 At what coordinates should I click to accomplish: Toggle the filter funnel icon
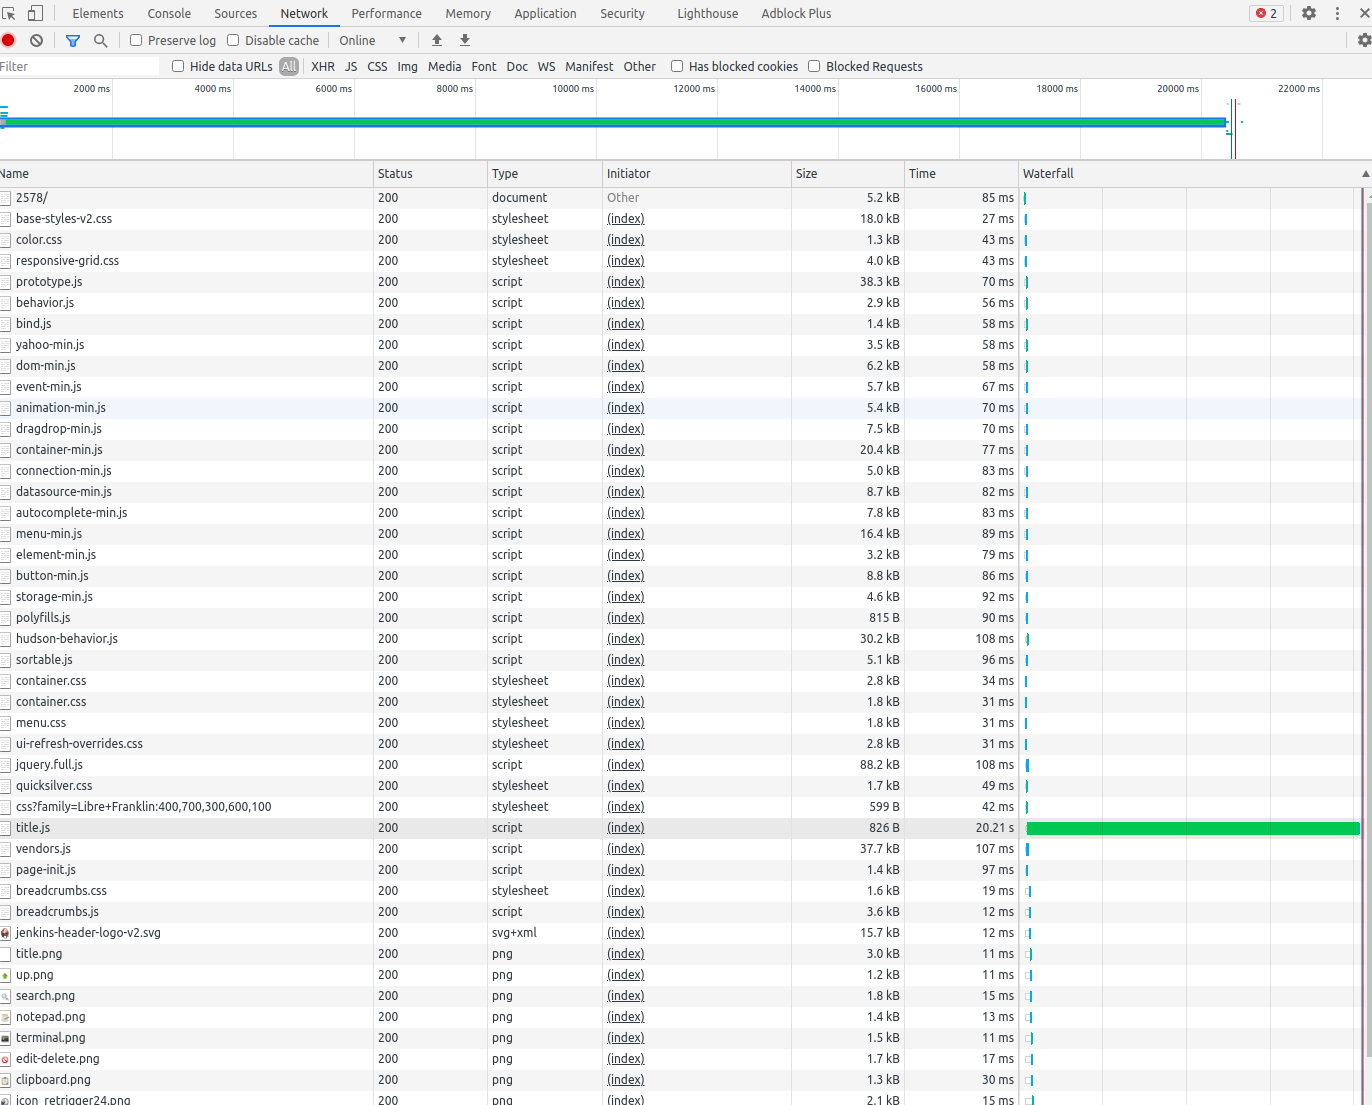click(72, 40)
